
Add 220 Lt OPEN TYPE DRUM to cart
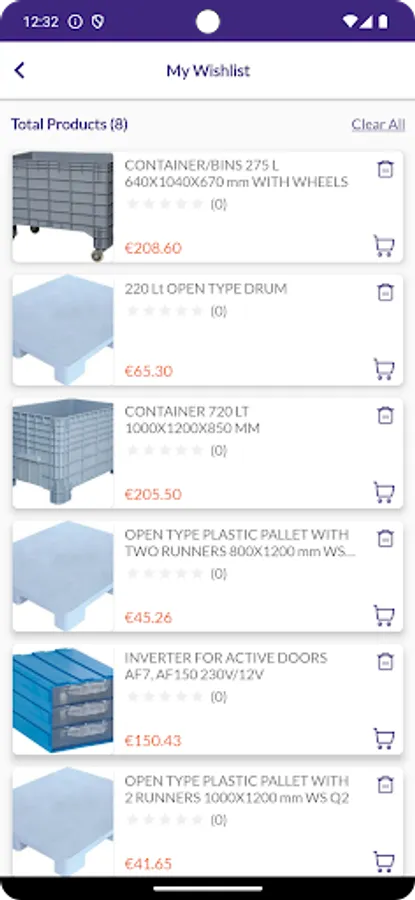point(384,369)
